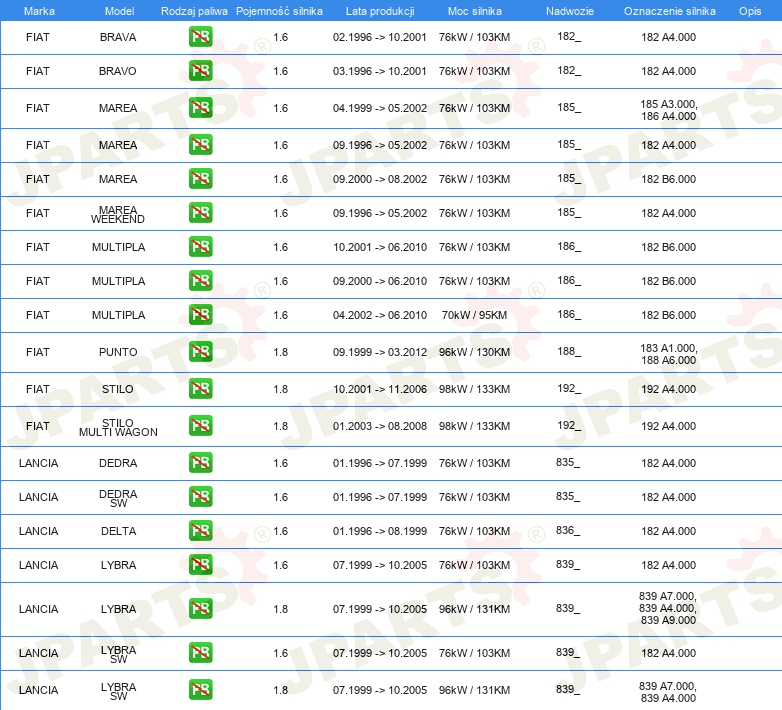782x710 pixels.
Task: Click the Model column header
Action: click(x=119, y=11)
